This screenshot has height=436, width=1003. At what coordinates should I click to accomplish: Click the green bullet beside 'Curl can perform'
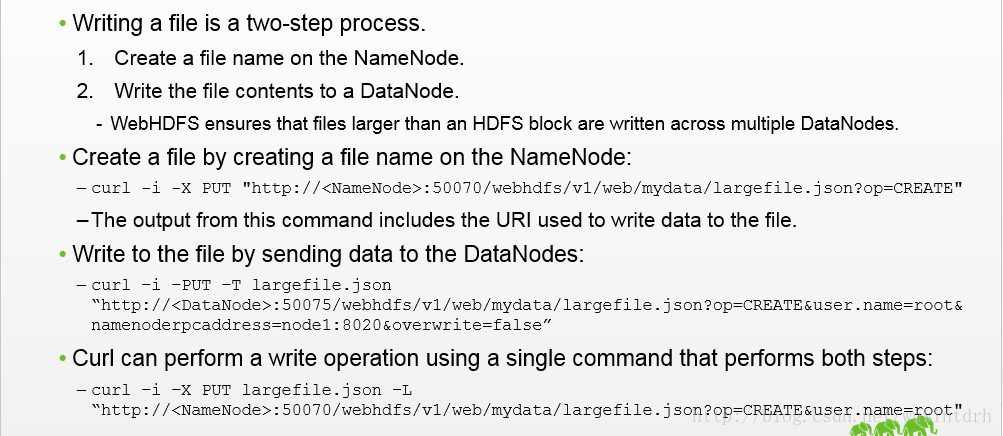[x=63, y=359]
